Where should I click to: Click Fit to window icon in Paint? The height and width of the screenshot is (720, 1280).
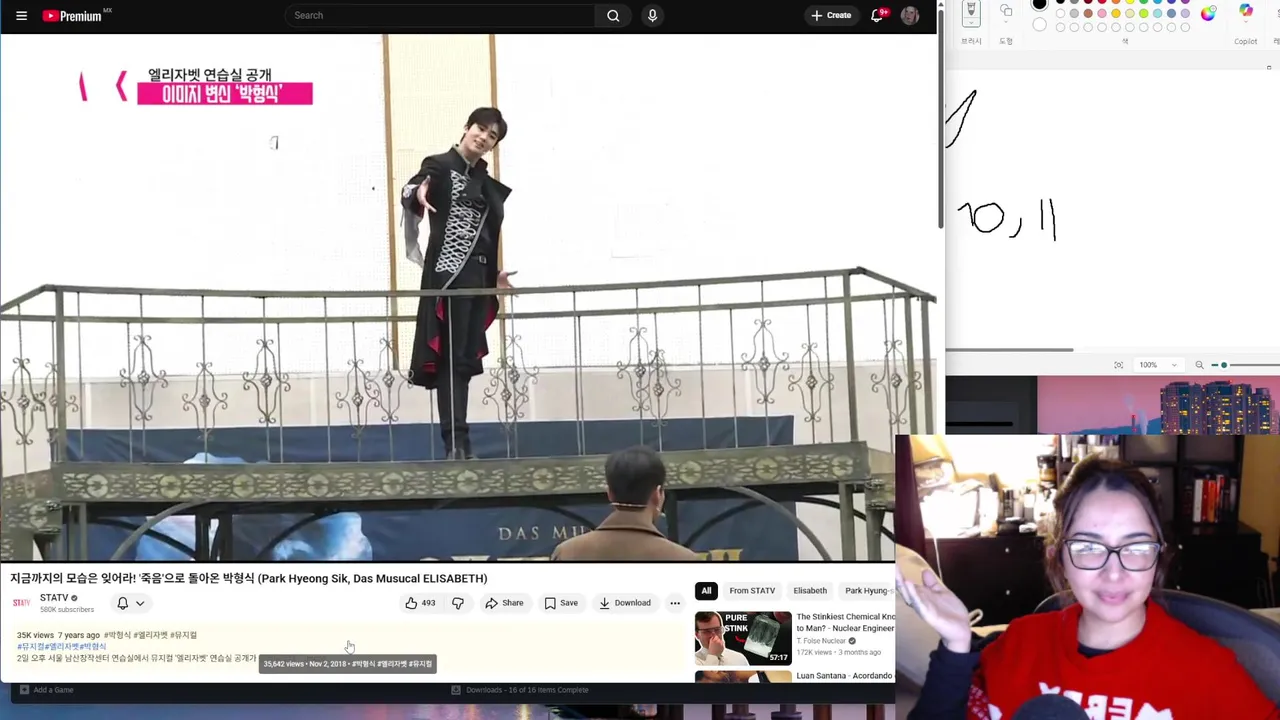tap(1118, 365)
